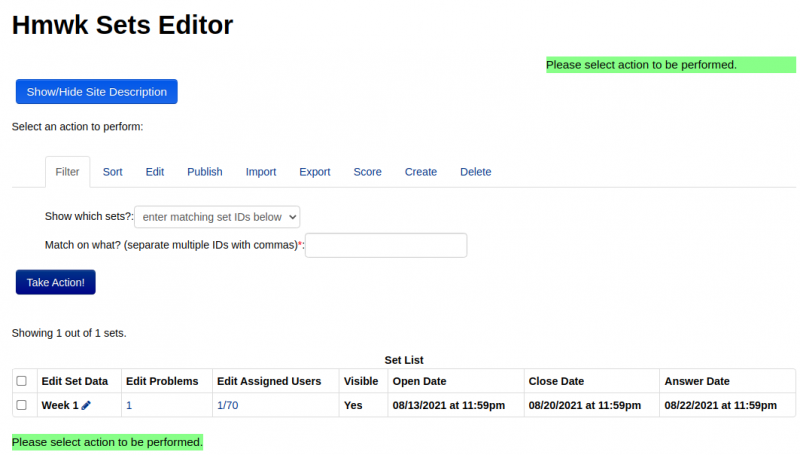Click the 'Showing 1 out of 1 sets.' text
Screen dimensions: 800x455
(69, 333)
